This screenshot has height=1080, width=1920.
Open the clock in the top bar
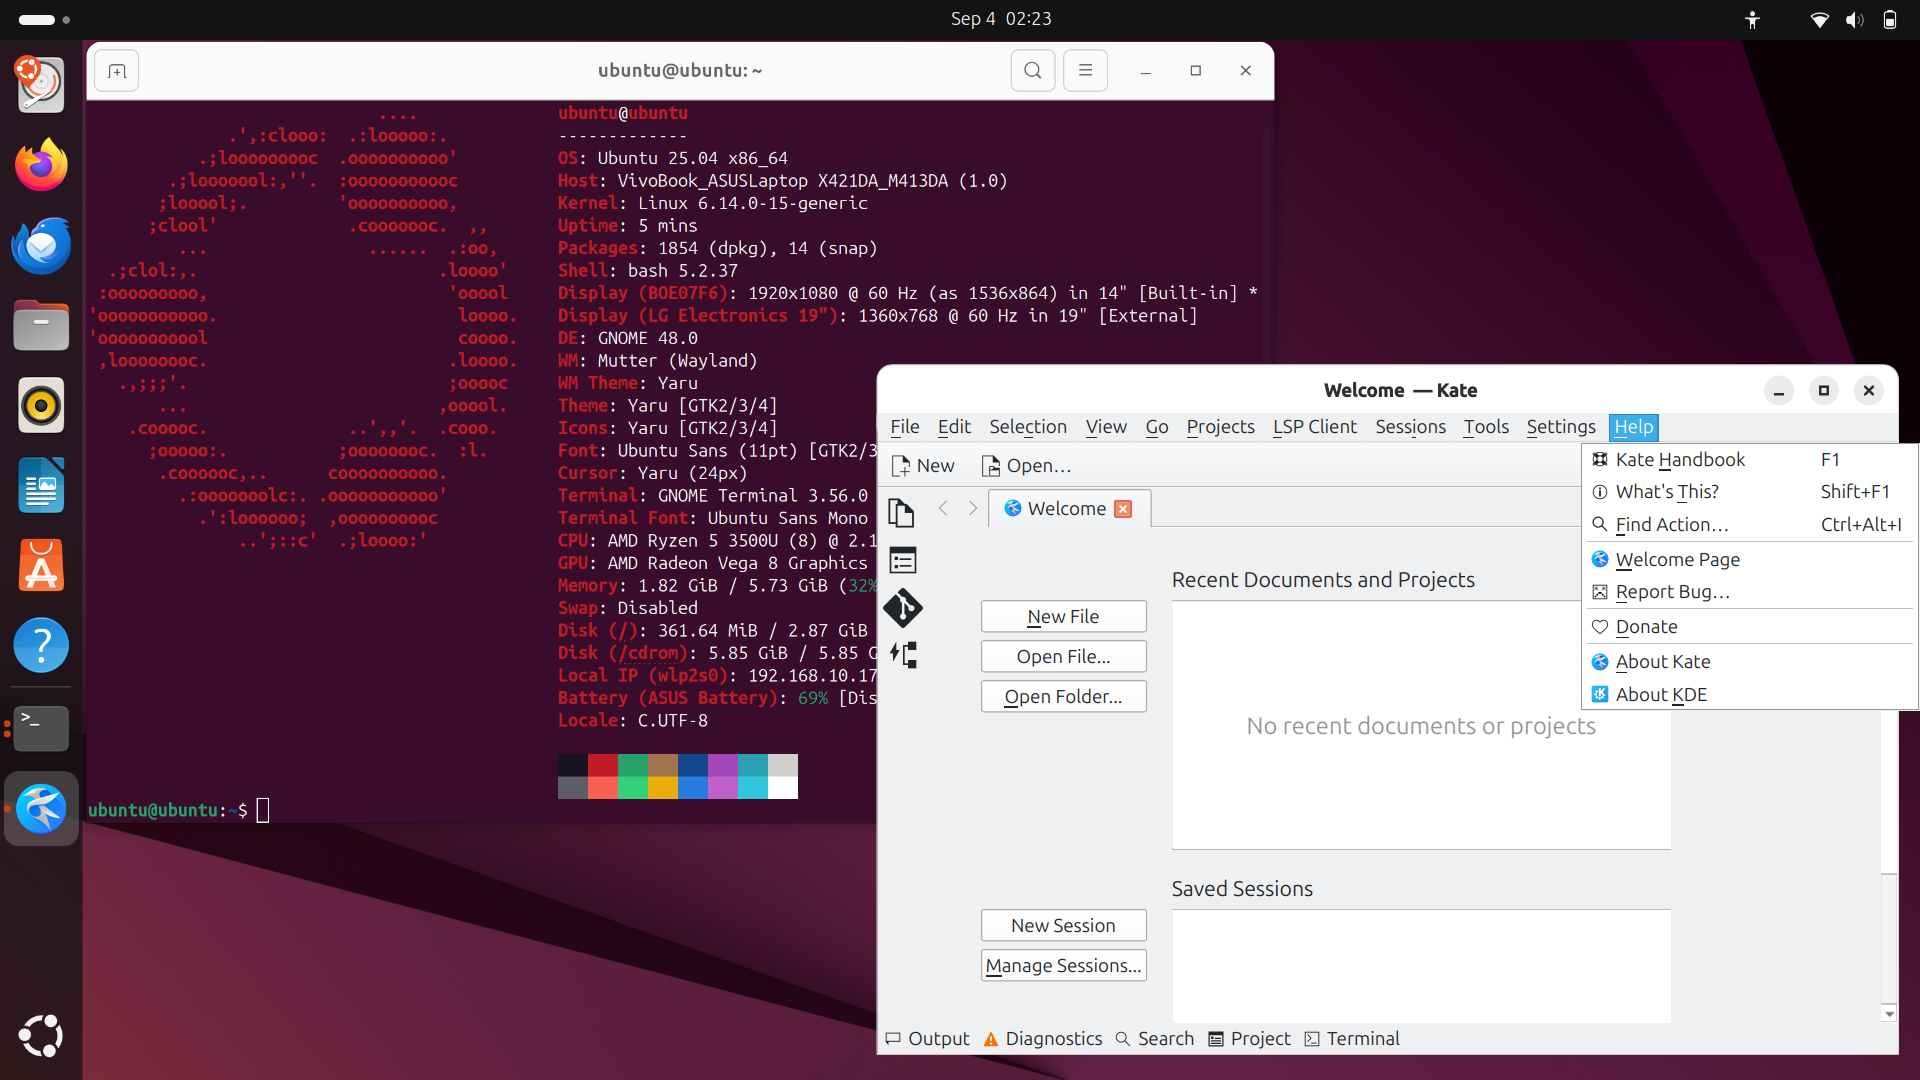click(x=1001, y=19)
